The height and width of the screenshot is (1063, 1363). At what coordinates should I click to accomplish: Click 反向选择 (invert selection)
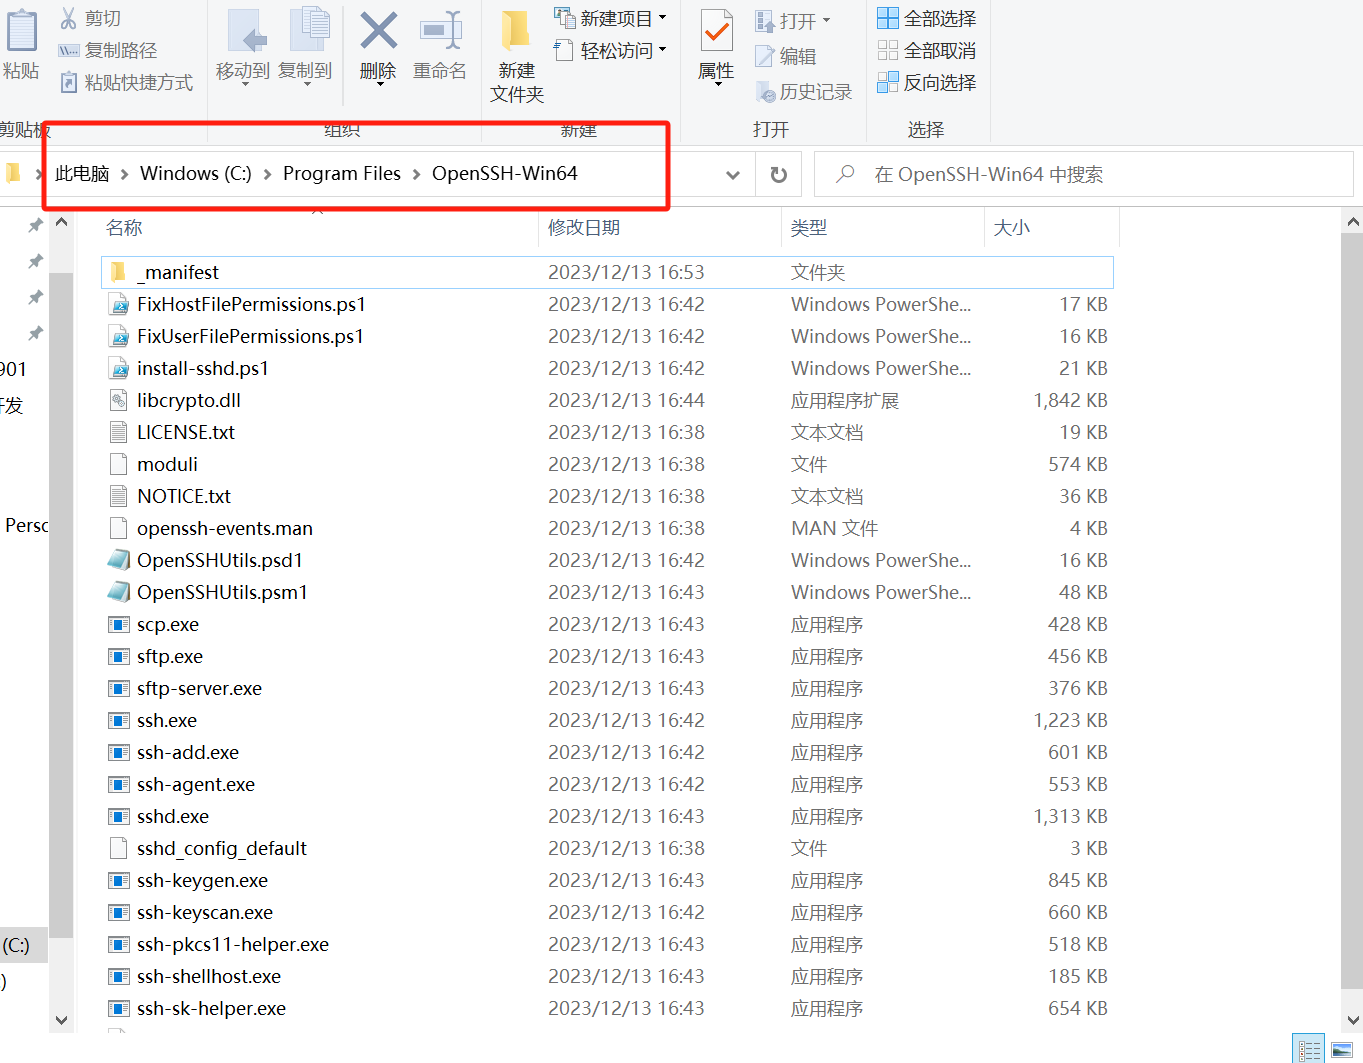tap(927, 83)
